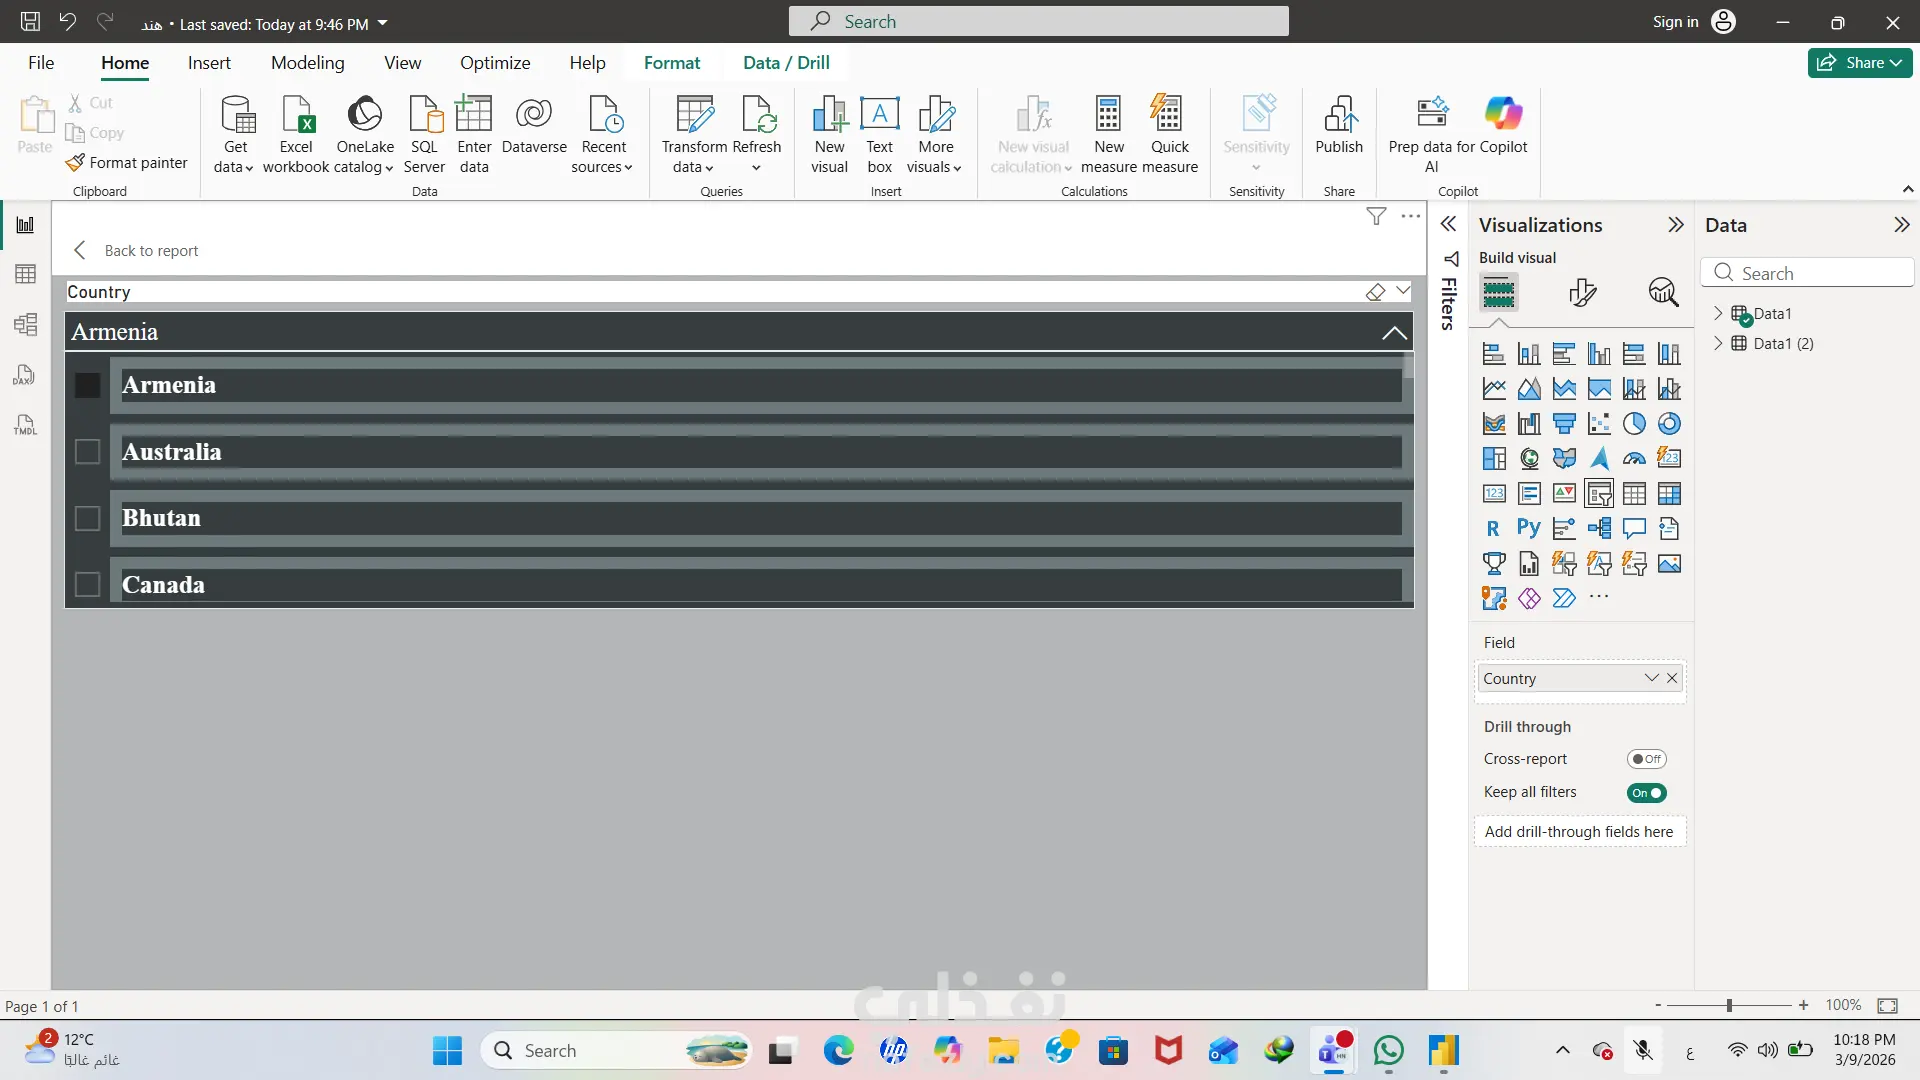This screenshot has width=1920, height=1080.
Task: Adjust the zoom slider handle
Action: (x=1729, y=1005)
